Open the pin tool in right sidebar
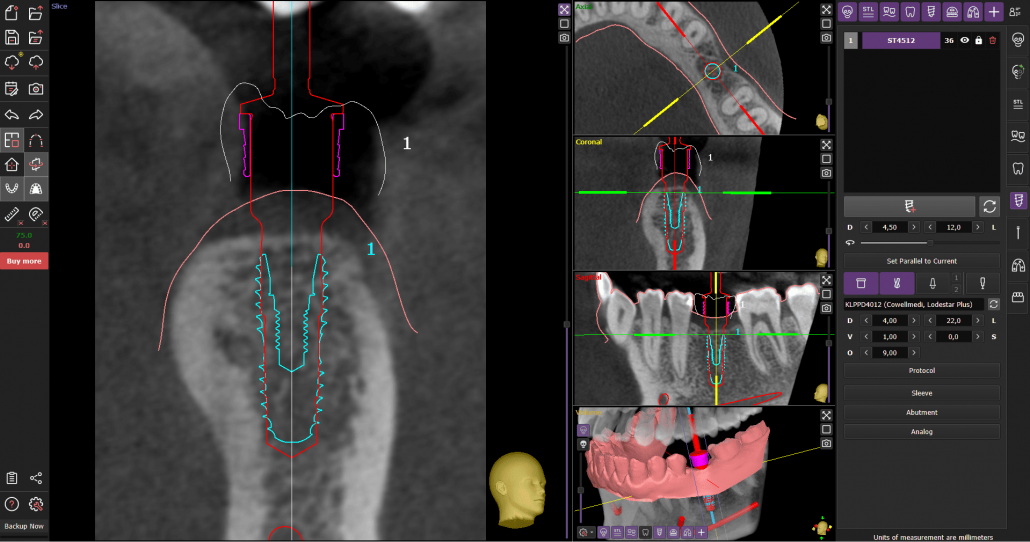Screen dimensions: 1030x542 [1018, 232]
